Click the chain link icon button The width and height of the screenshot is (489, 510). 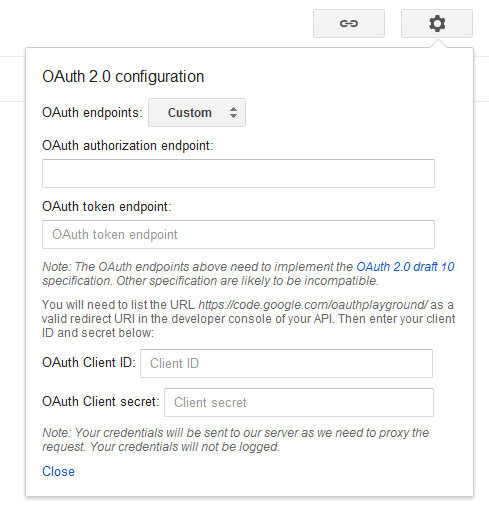349,24
